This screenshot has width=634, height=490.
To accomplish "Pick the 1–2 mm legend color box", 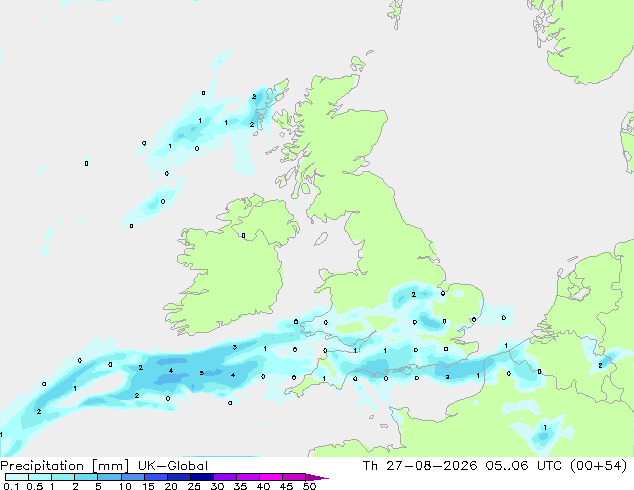I will click(63, 477).
